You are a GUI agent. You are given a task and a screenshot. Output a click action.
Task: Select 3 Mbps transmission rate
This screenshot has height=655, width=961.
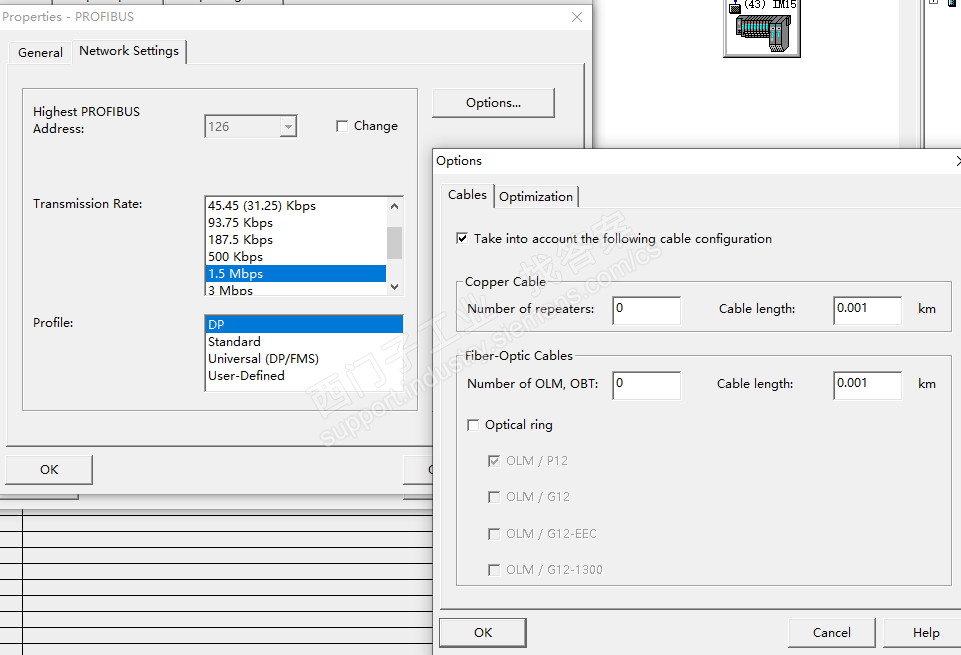[296, 289]
